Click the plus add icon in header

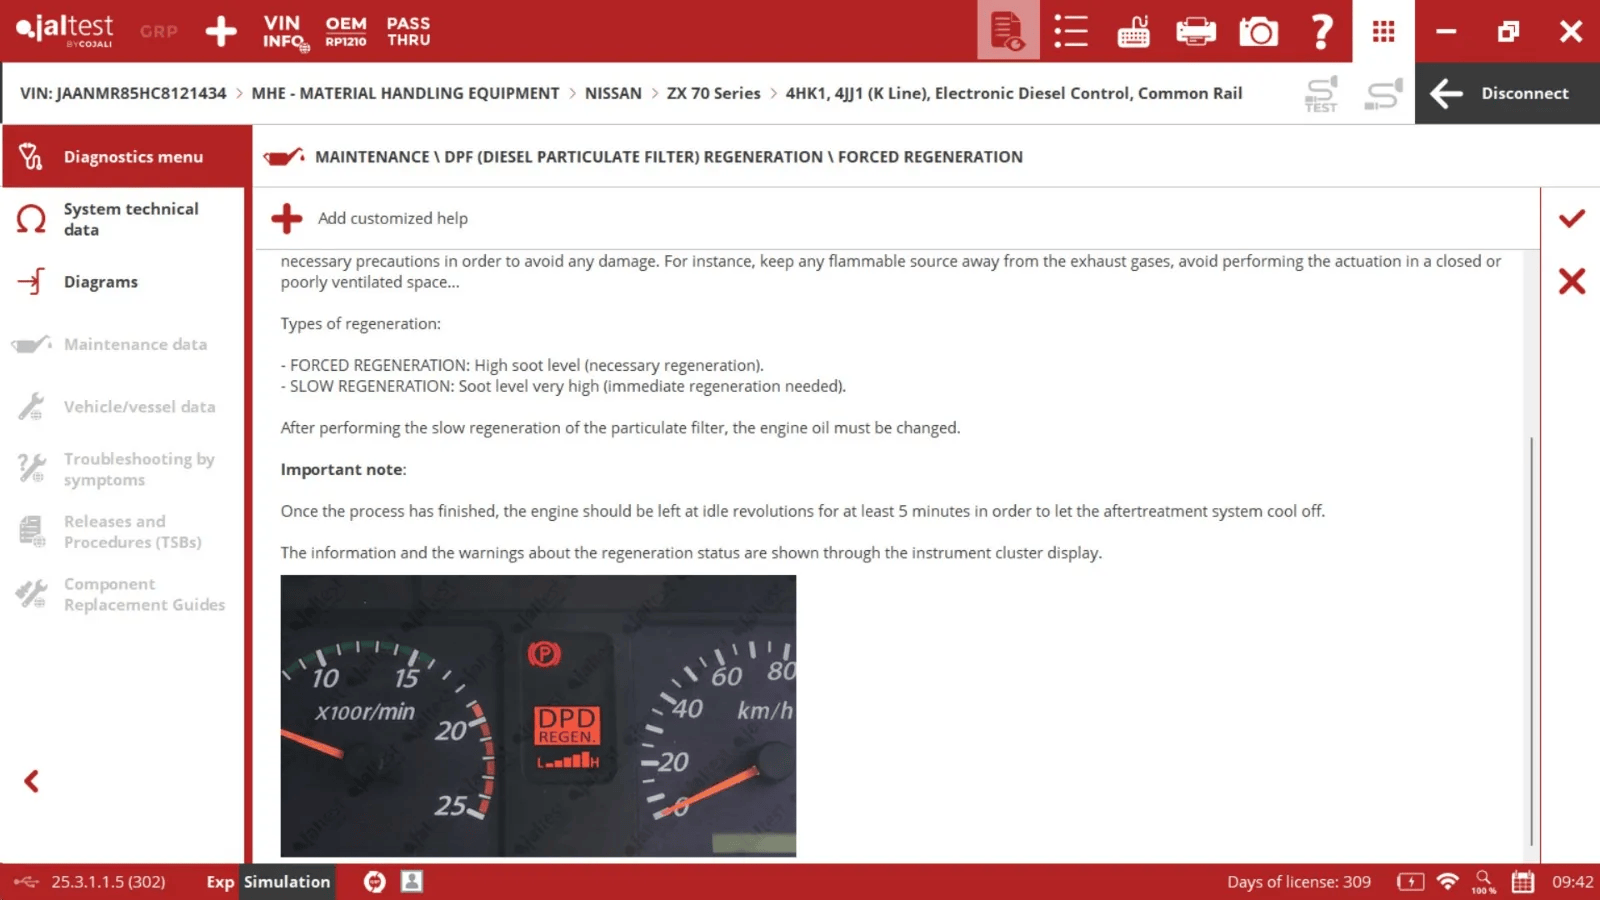click(221, 31)
